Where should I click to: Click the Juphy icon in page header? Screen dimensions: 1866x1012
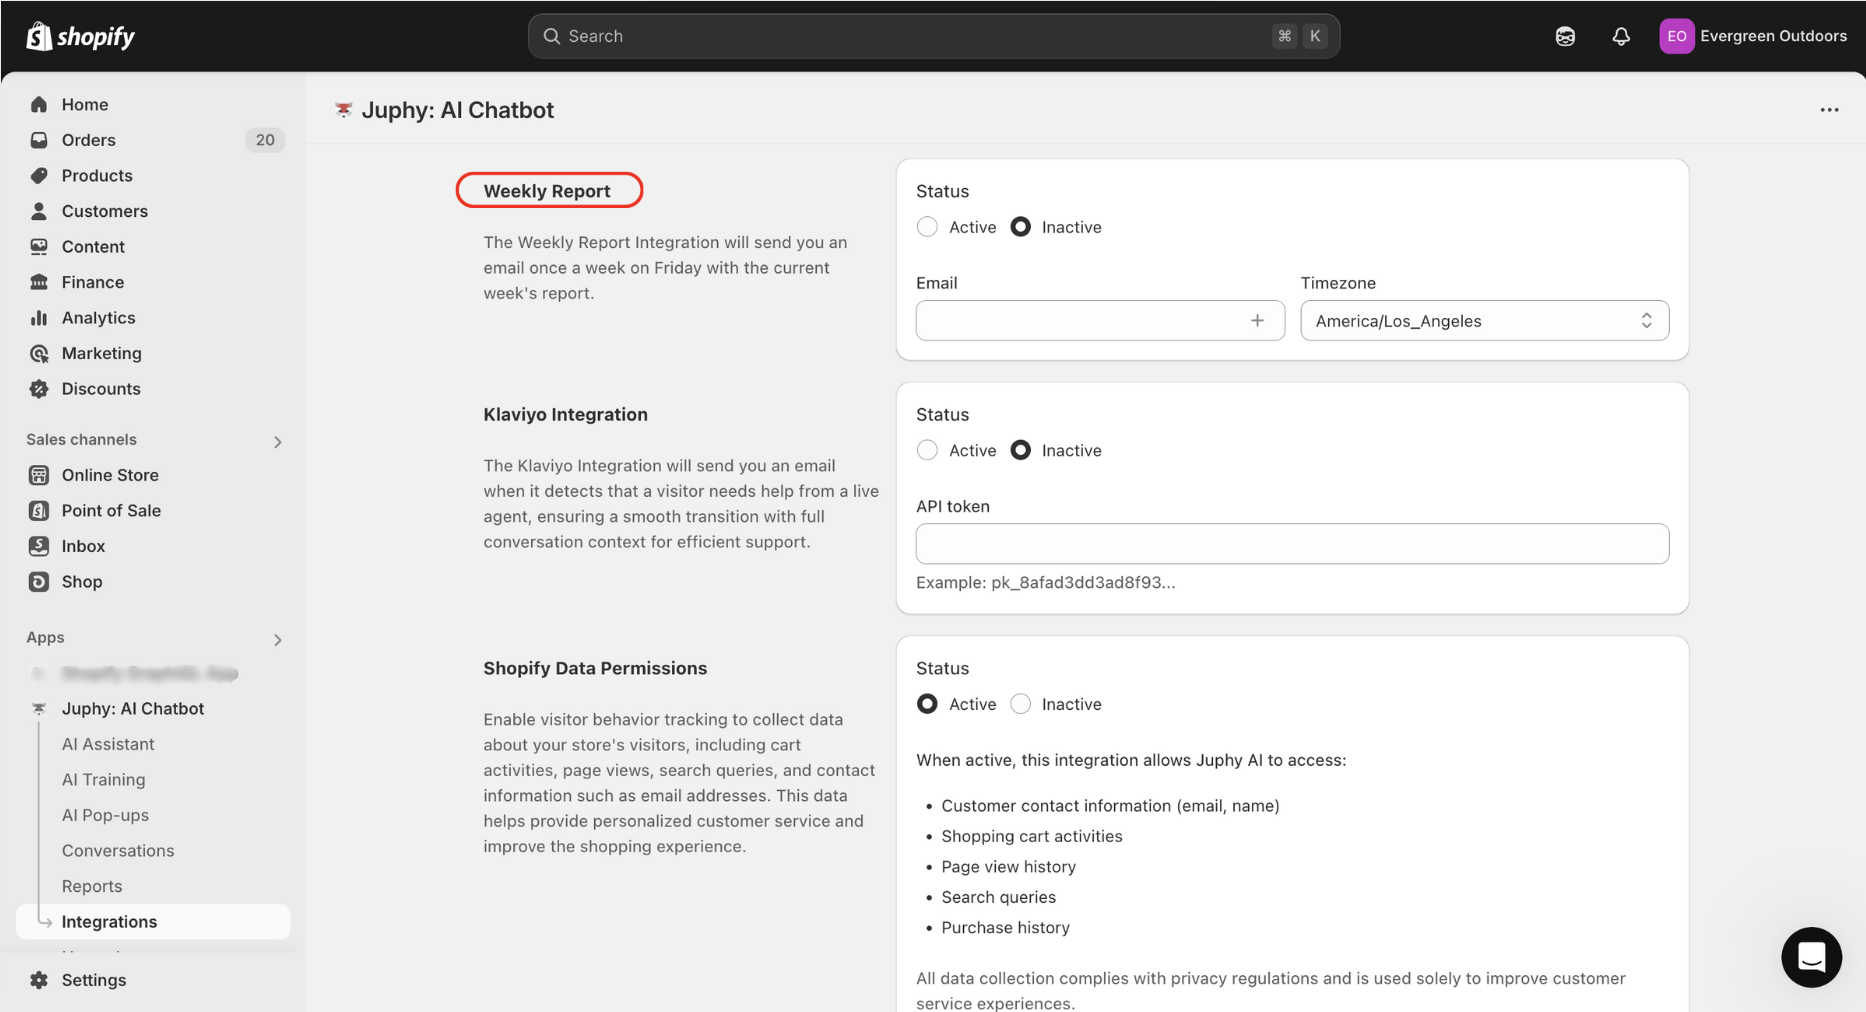tap(343, 110)
